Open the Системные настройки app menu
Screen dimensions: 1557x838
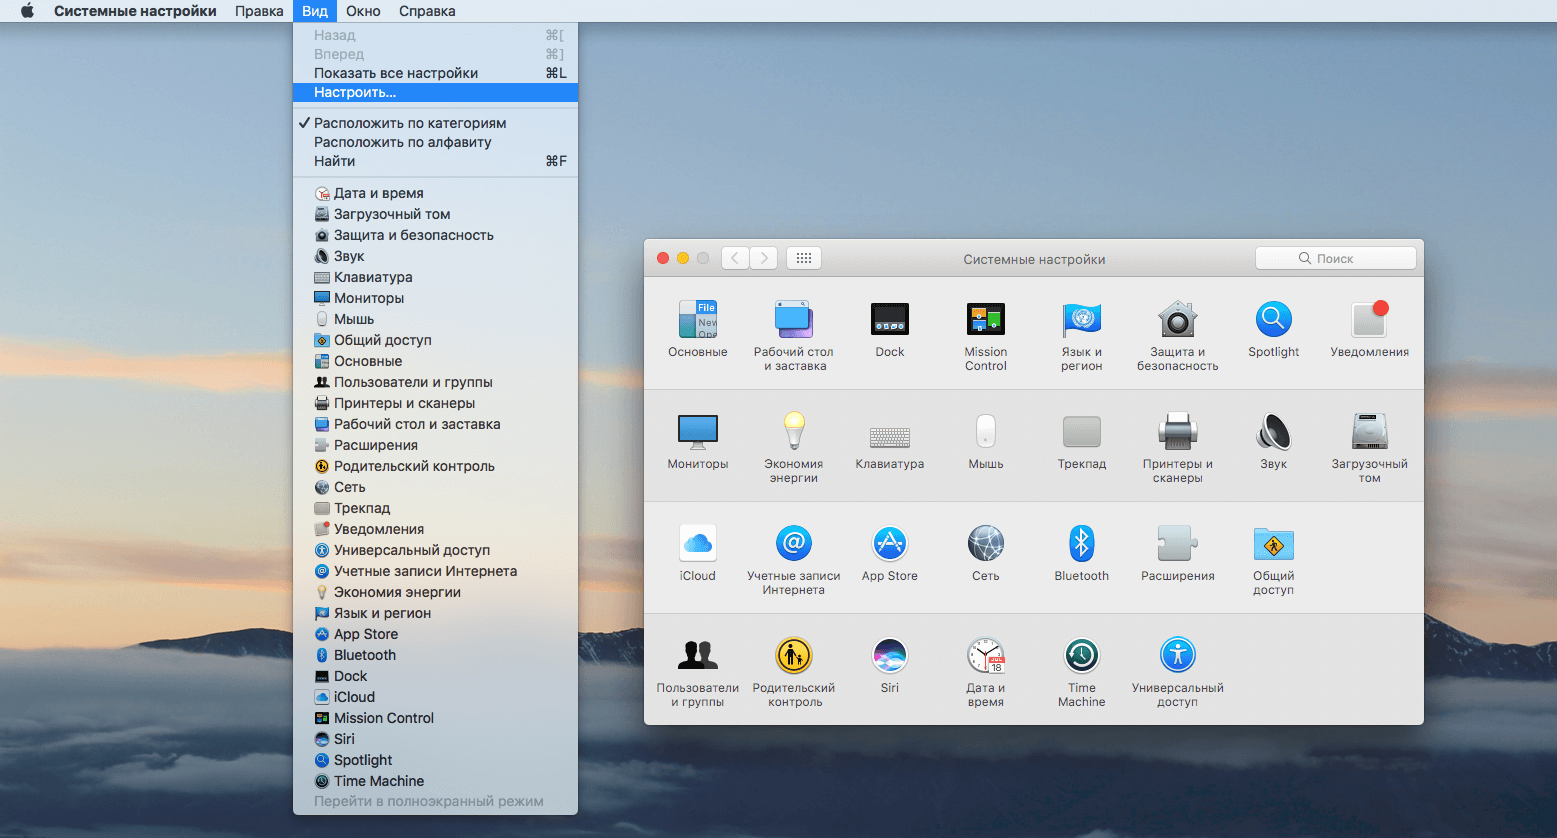click(135, 11)
